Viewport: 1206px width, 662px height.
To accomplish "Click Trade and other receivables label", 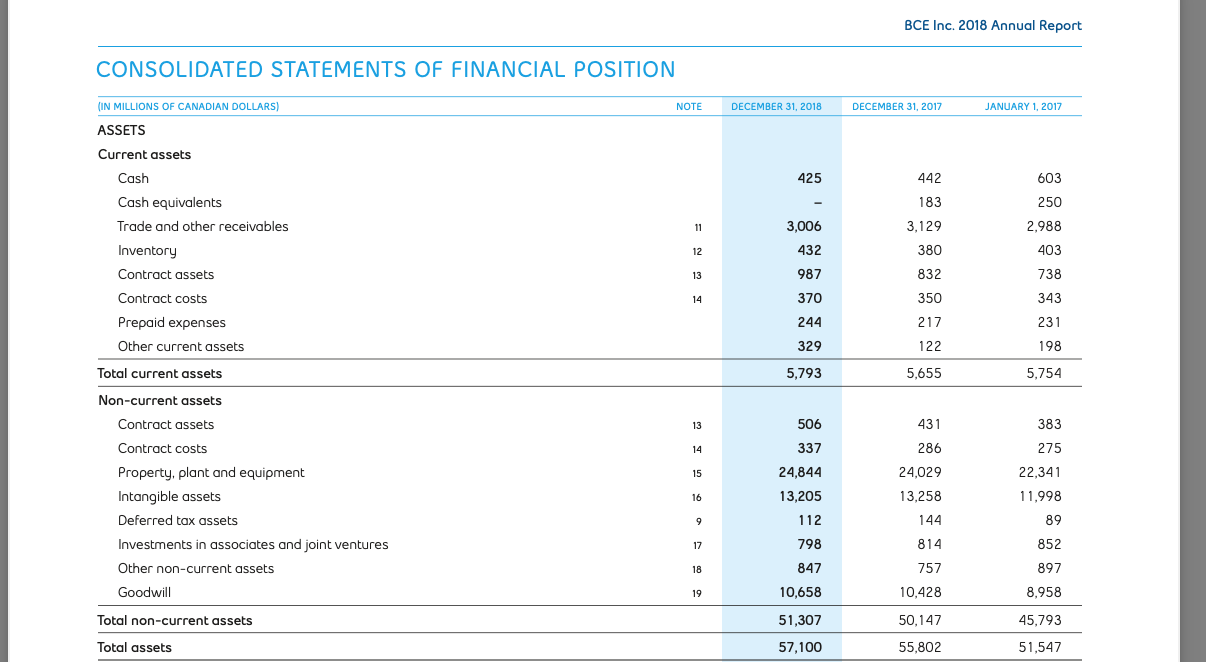I will [203, 226].
